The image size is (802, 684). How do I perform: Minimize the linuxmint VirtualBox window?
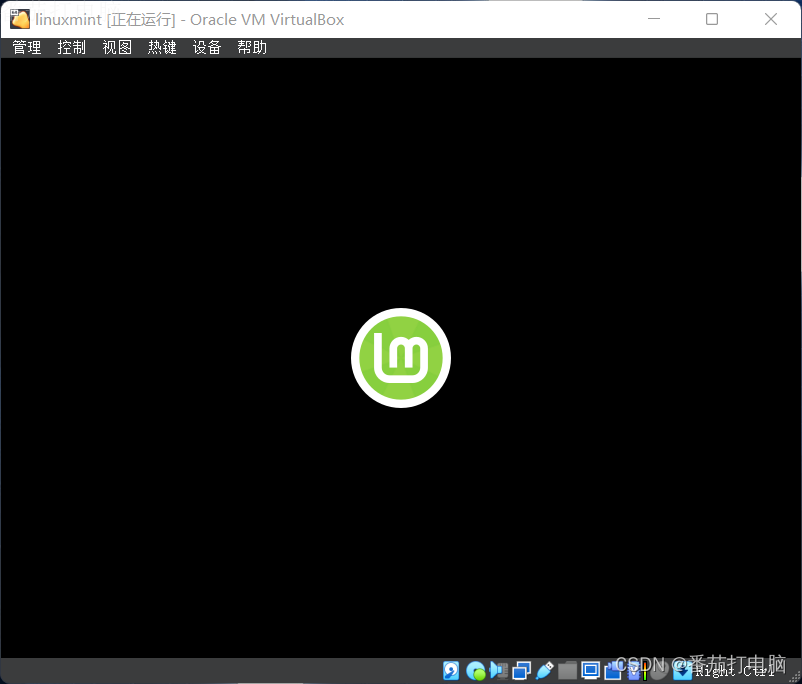click(654, 19)
